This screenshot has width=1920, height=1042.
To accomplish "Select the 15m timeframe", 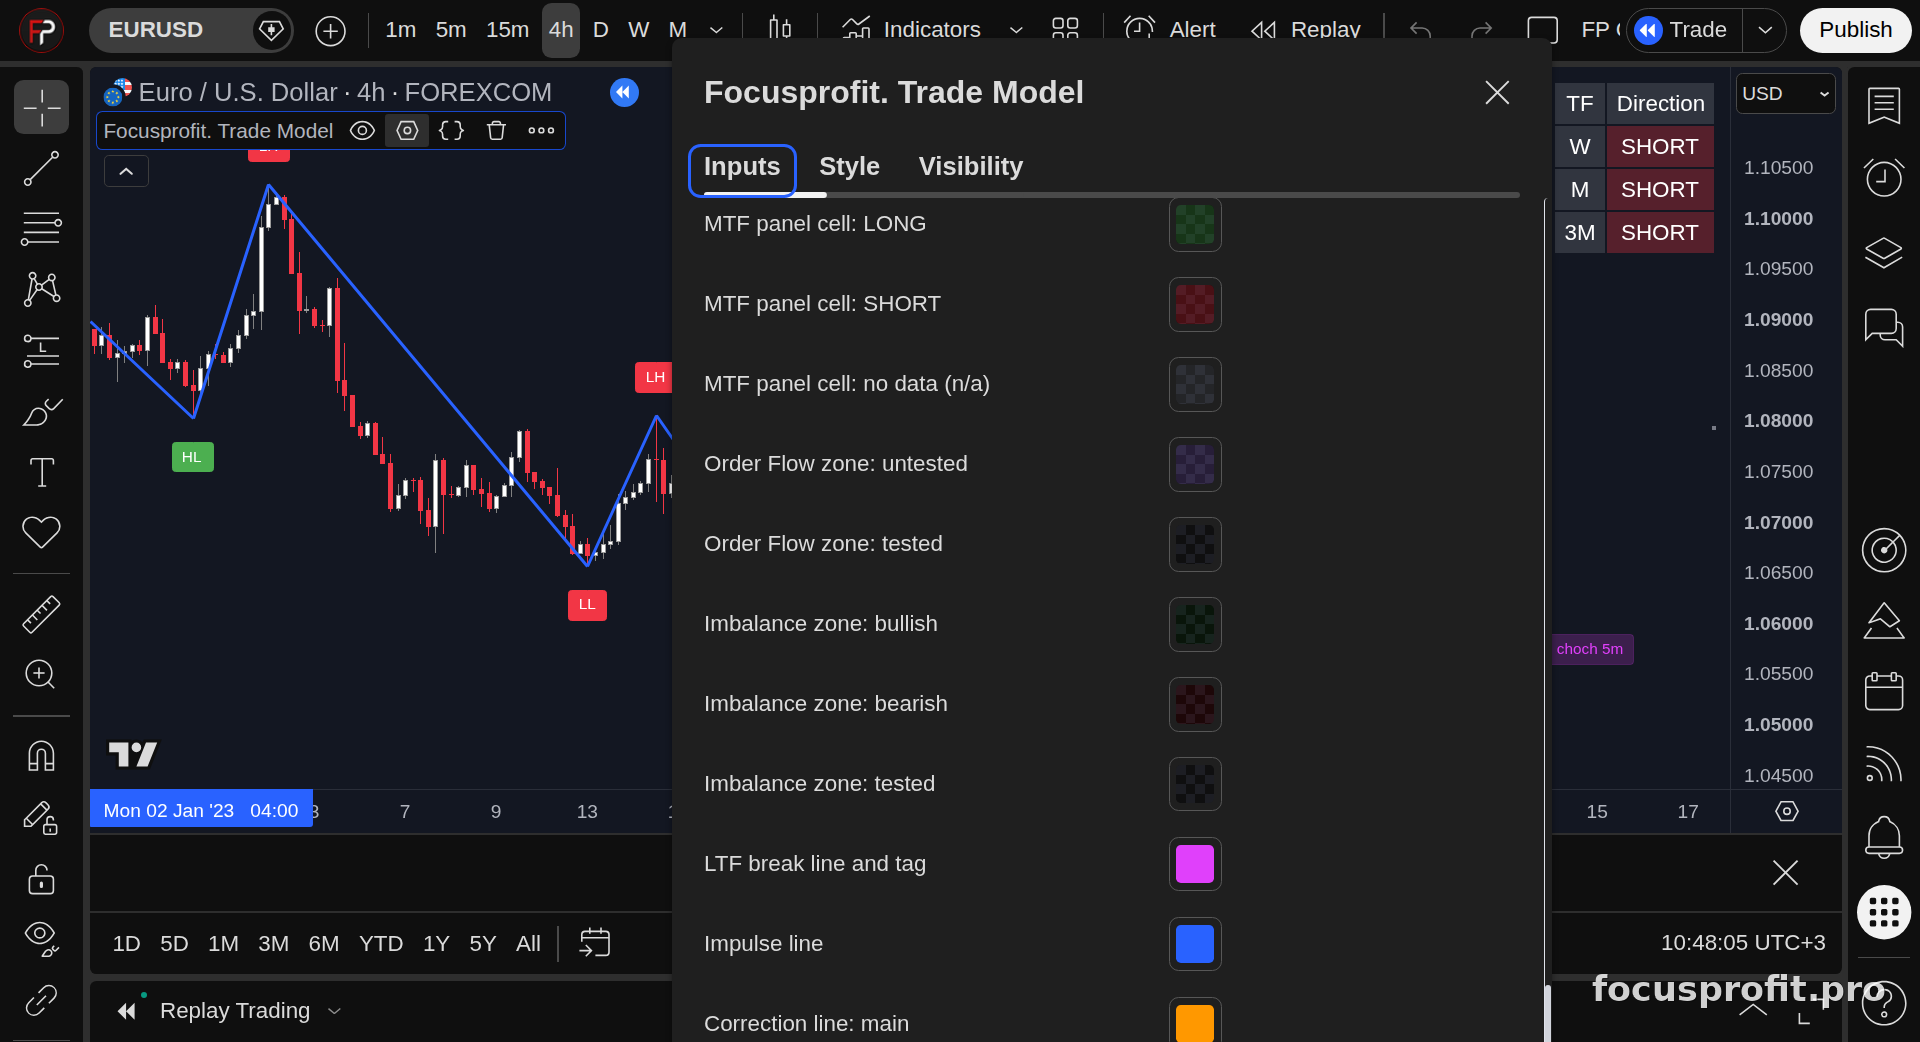I will pyautogui.click(x=507, y=30).
